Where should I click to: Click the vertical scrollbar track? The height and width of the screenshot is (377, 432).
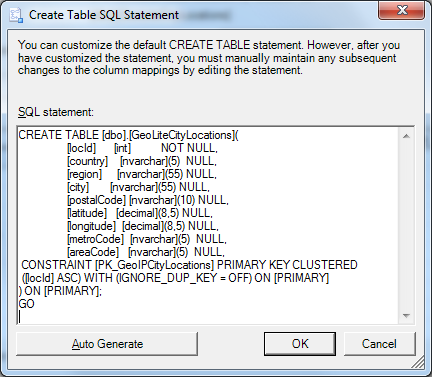406,226
